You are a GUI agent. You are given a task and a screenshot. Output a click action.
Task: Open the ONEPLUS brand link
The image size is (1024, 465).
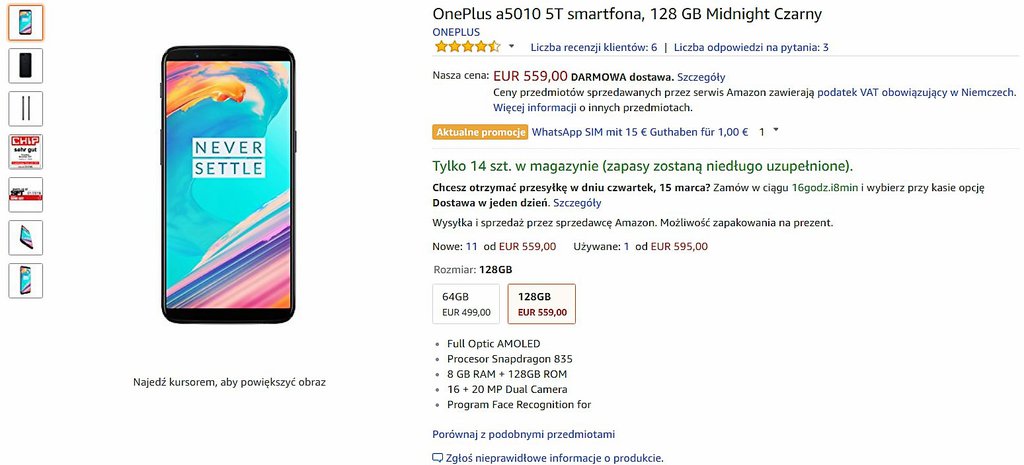457,31
